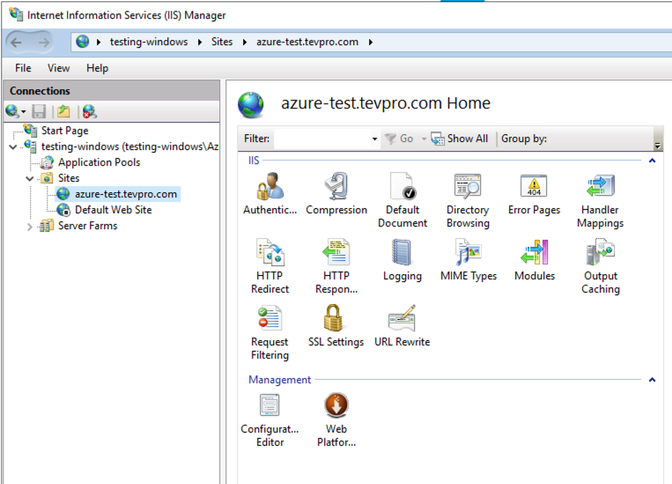This screenshot has height=484, width=672.
Task: Click the forward navigation arrow
Action: point(44,42)
